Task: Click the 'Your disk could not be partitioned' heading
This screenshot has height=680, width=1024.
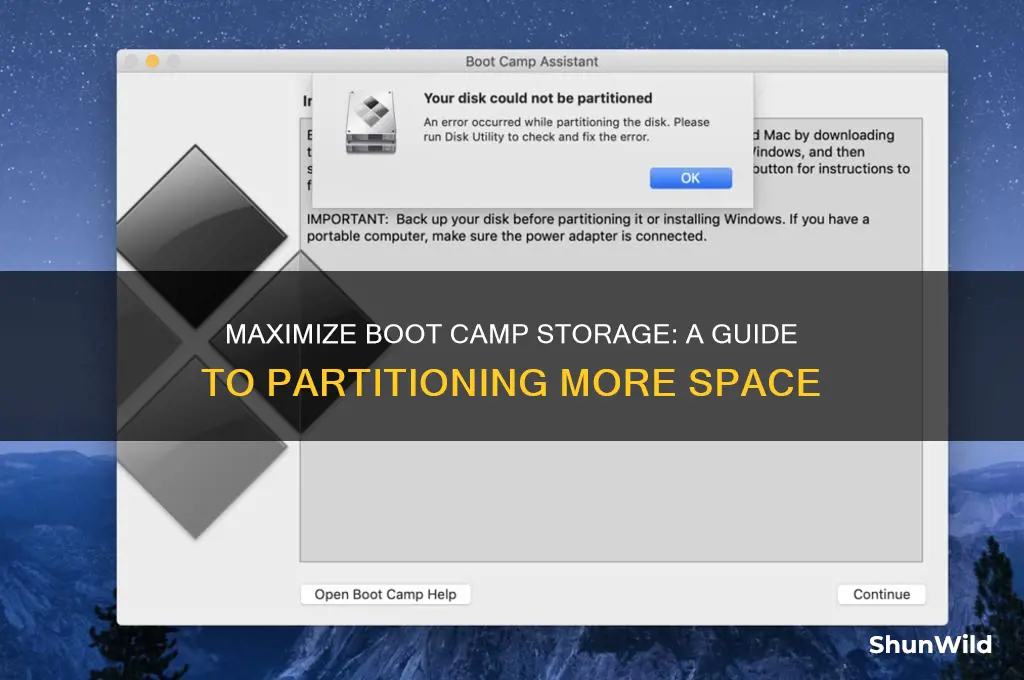Action: point(537,98)
